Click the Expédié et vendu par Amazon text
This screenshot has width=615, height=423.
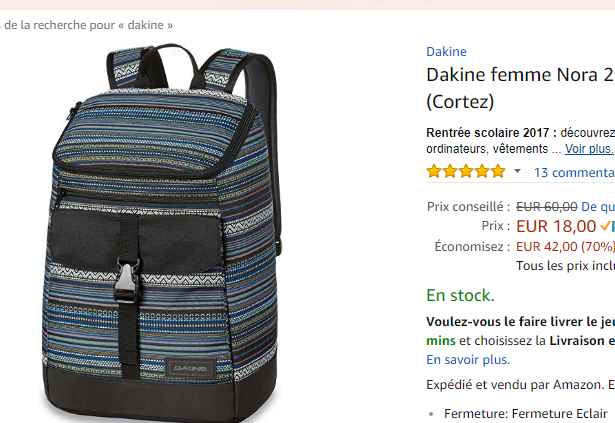tap(515, 385)
